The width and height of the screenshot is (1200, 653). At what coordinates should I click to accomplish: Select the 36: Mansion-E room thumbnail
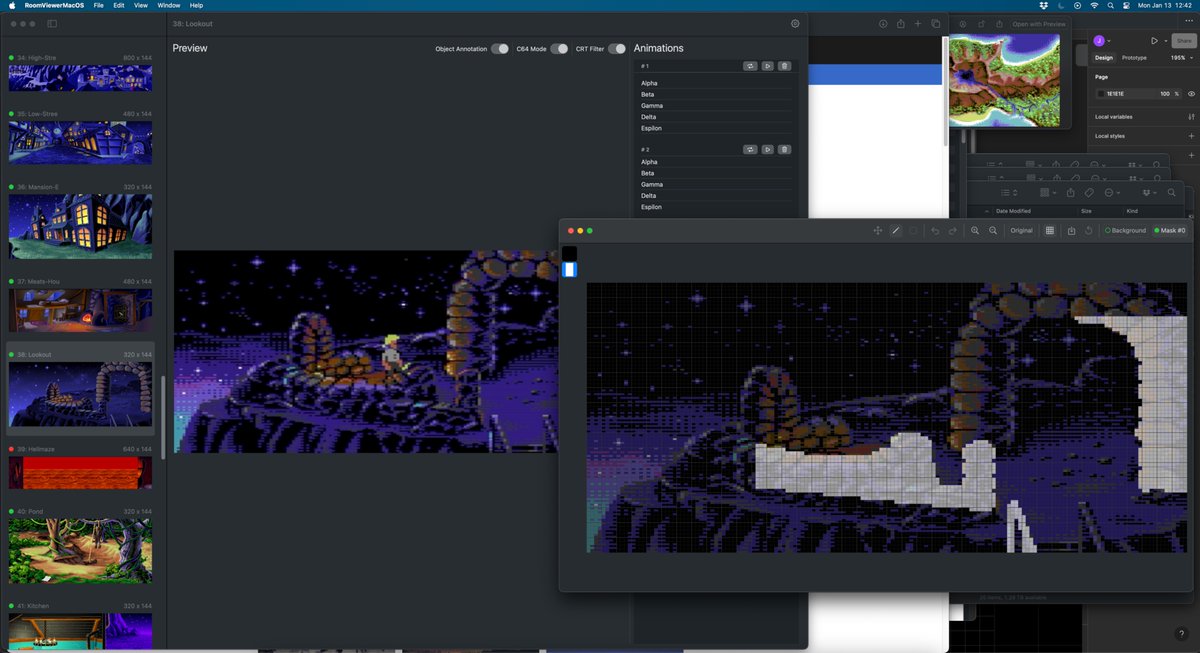(x=80, y=226)
